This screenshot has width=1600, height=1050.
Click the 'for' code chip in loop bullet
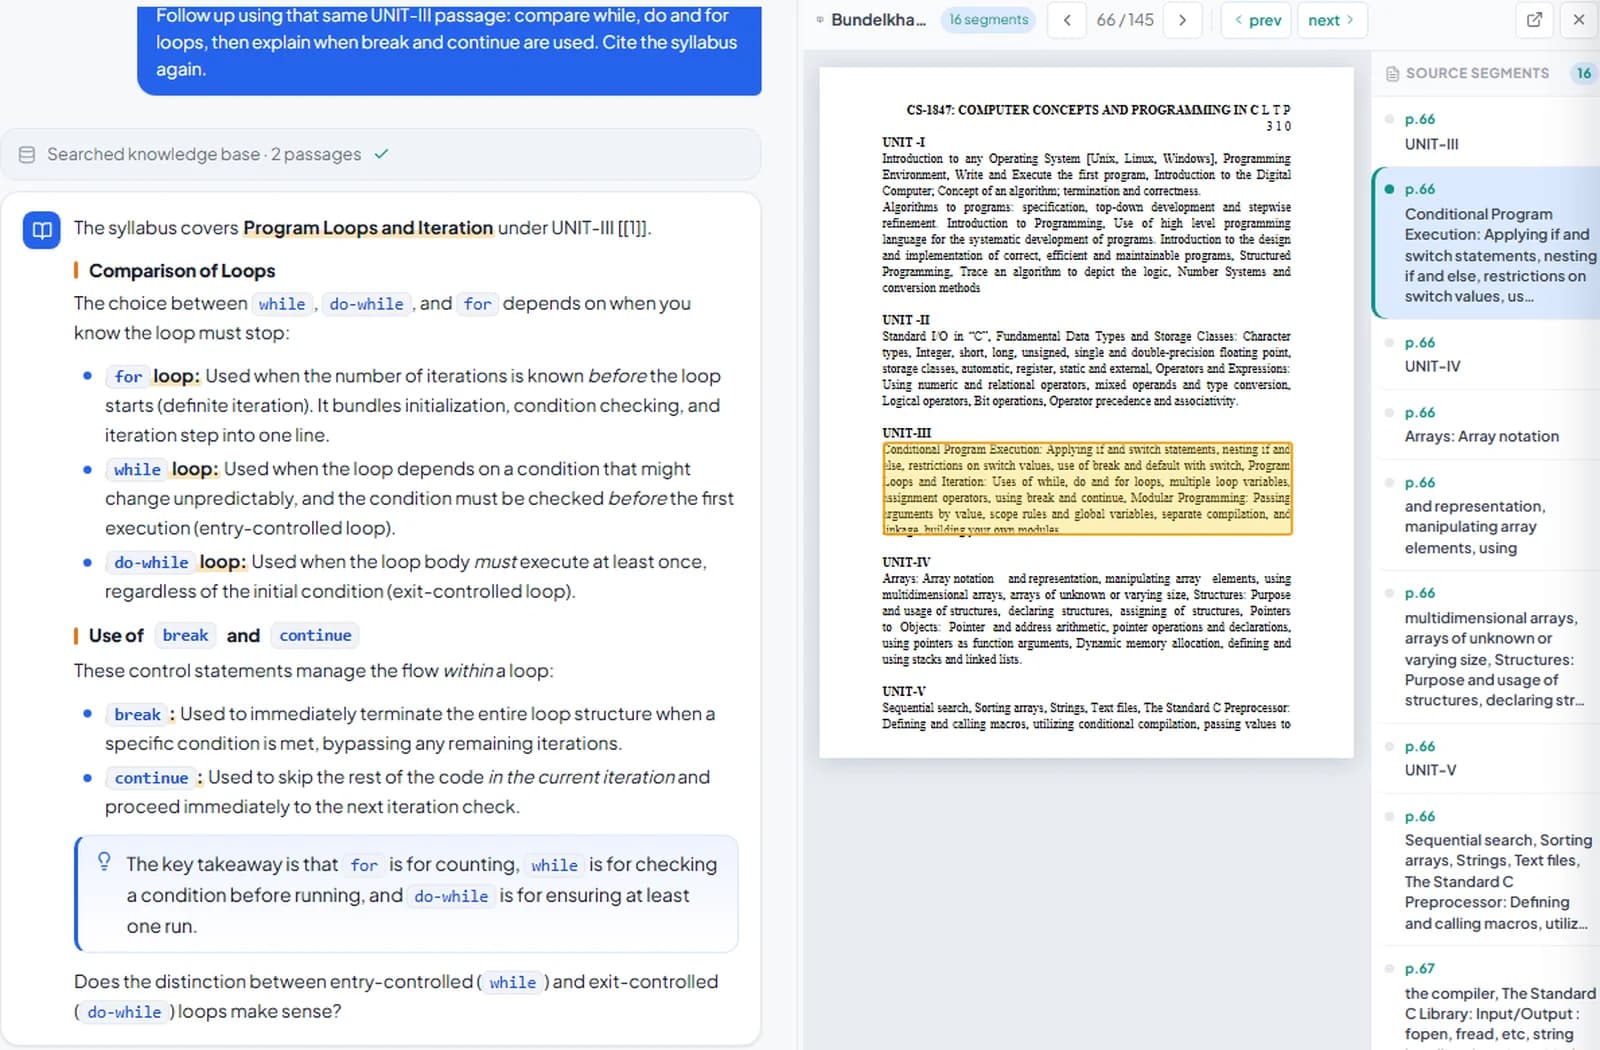(128, 376)
